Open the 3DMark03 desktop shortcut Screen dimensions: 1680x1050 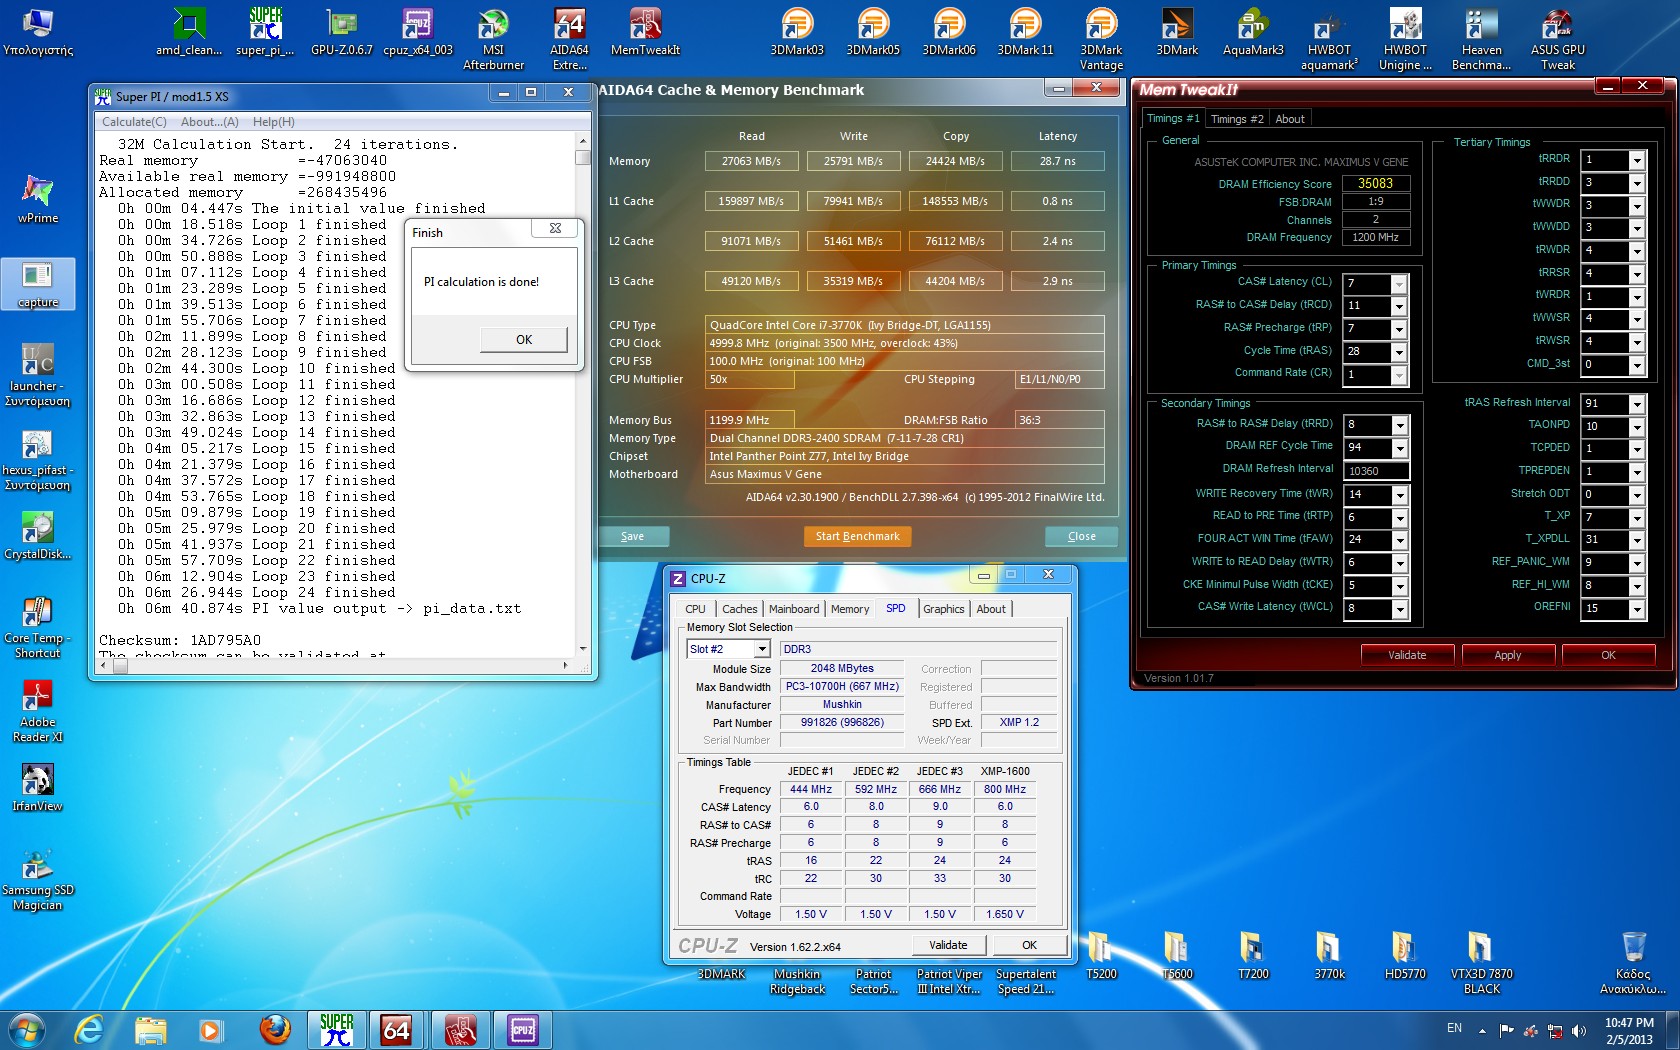click(x=797, y=32)
